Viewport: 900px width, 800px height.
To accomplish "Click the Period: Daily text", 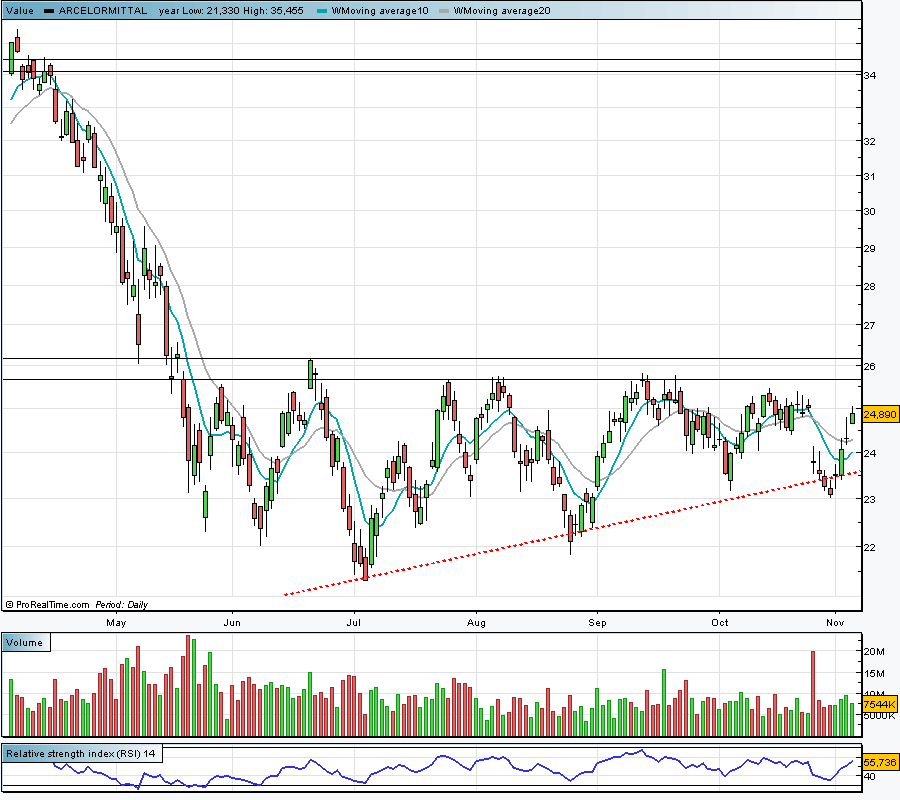I will (122, 604).
